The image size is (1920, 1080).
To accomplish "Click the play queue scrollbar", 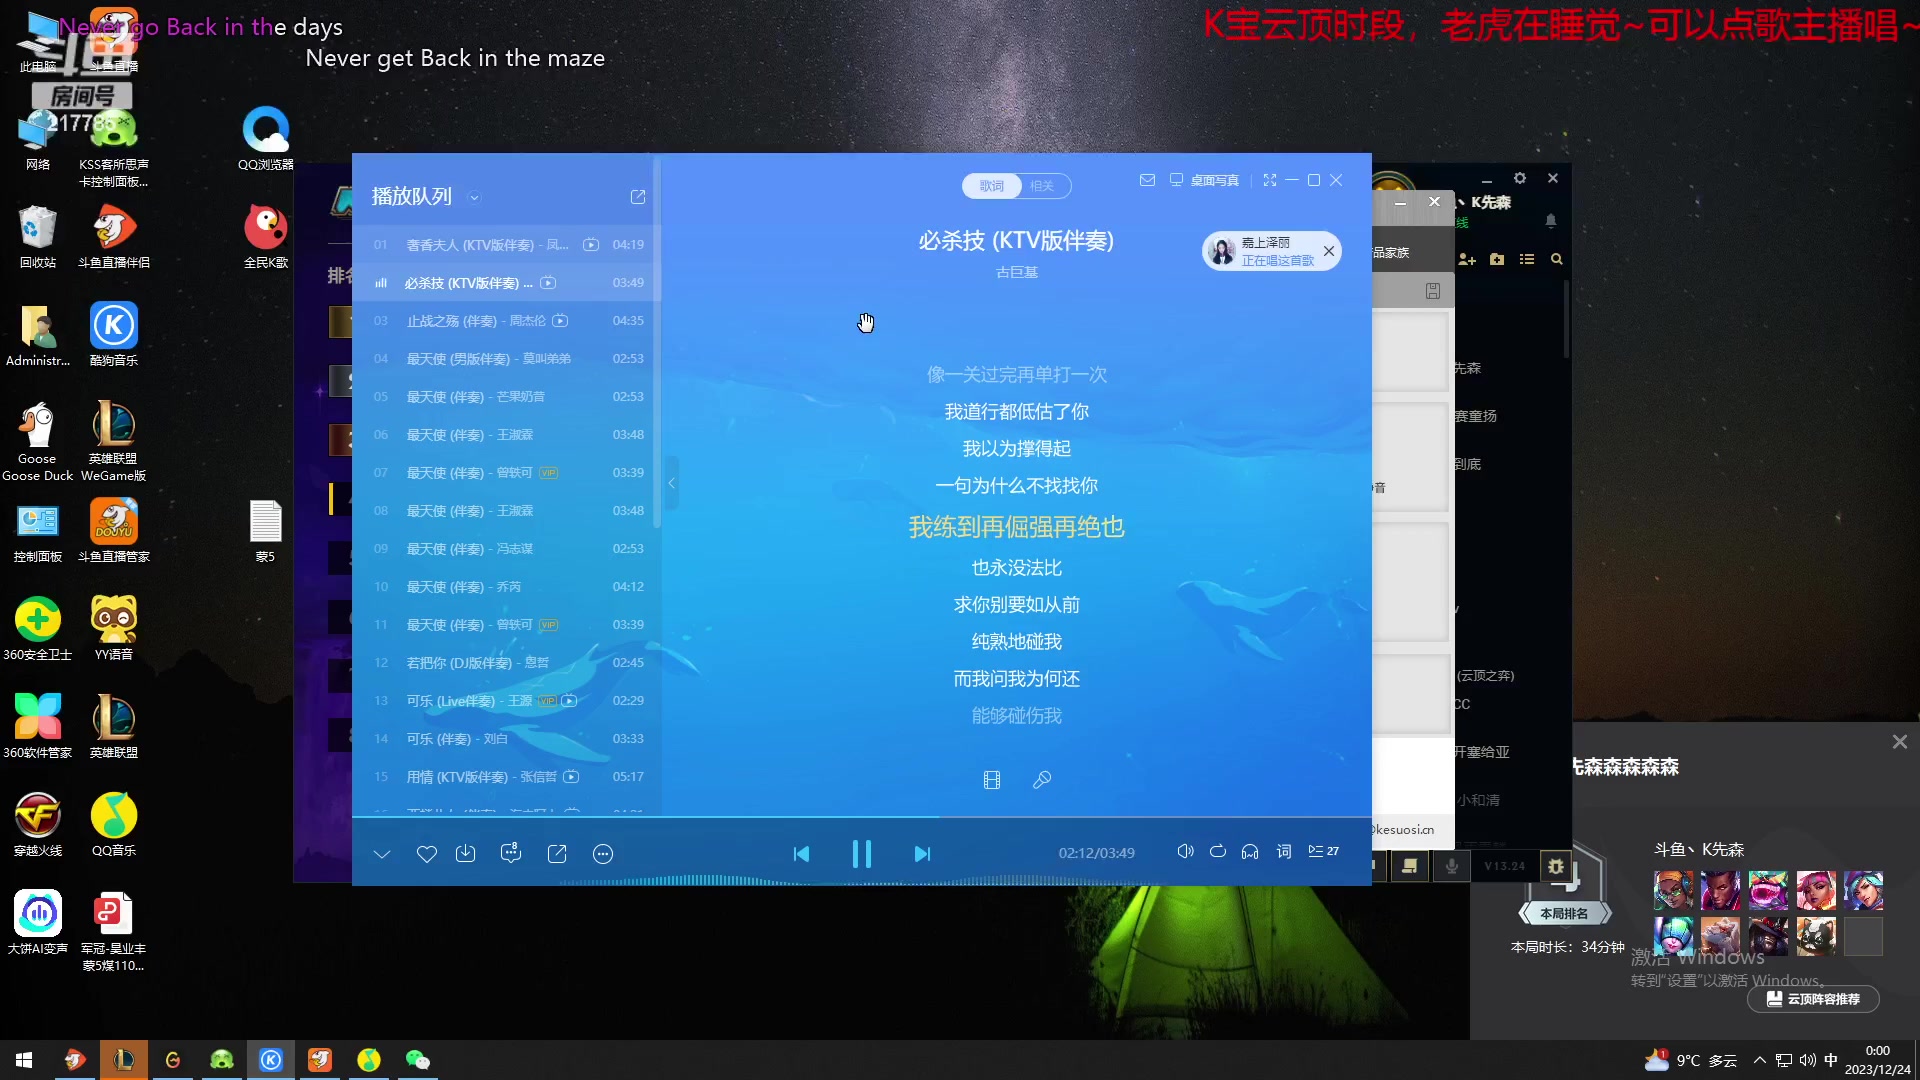I will [657, 341].
